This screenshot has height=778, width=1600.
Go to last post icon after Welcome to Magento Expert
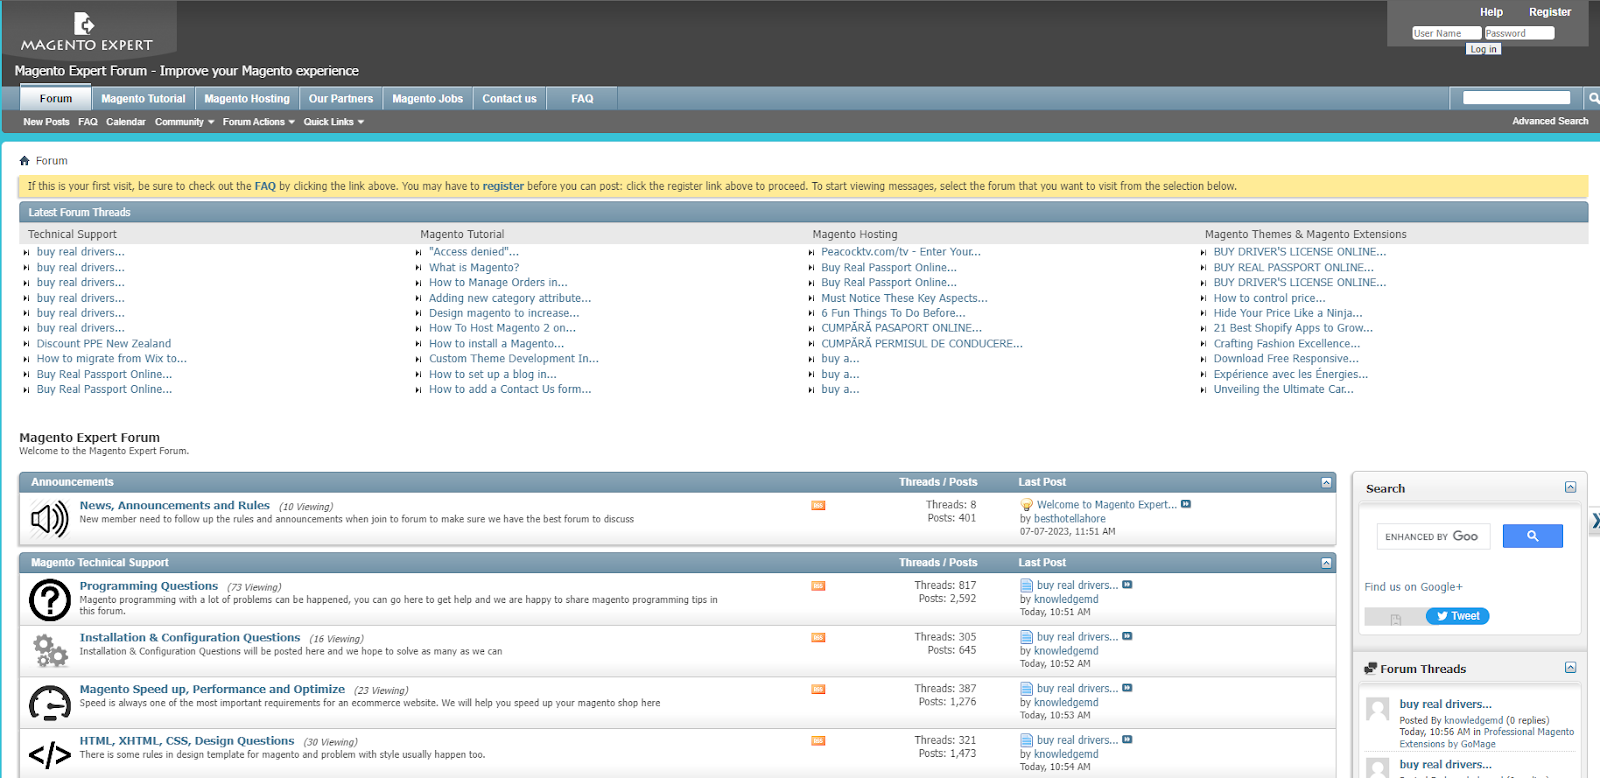click(x=1186, y=504)
